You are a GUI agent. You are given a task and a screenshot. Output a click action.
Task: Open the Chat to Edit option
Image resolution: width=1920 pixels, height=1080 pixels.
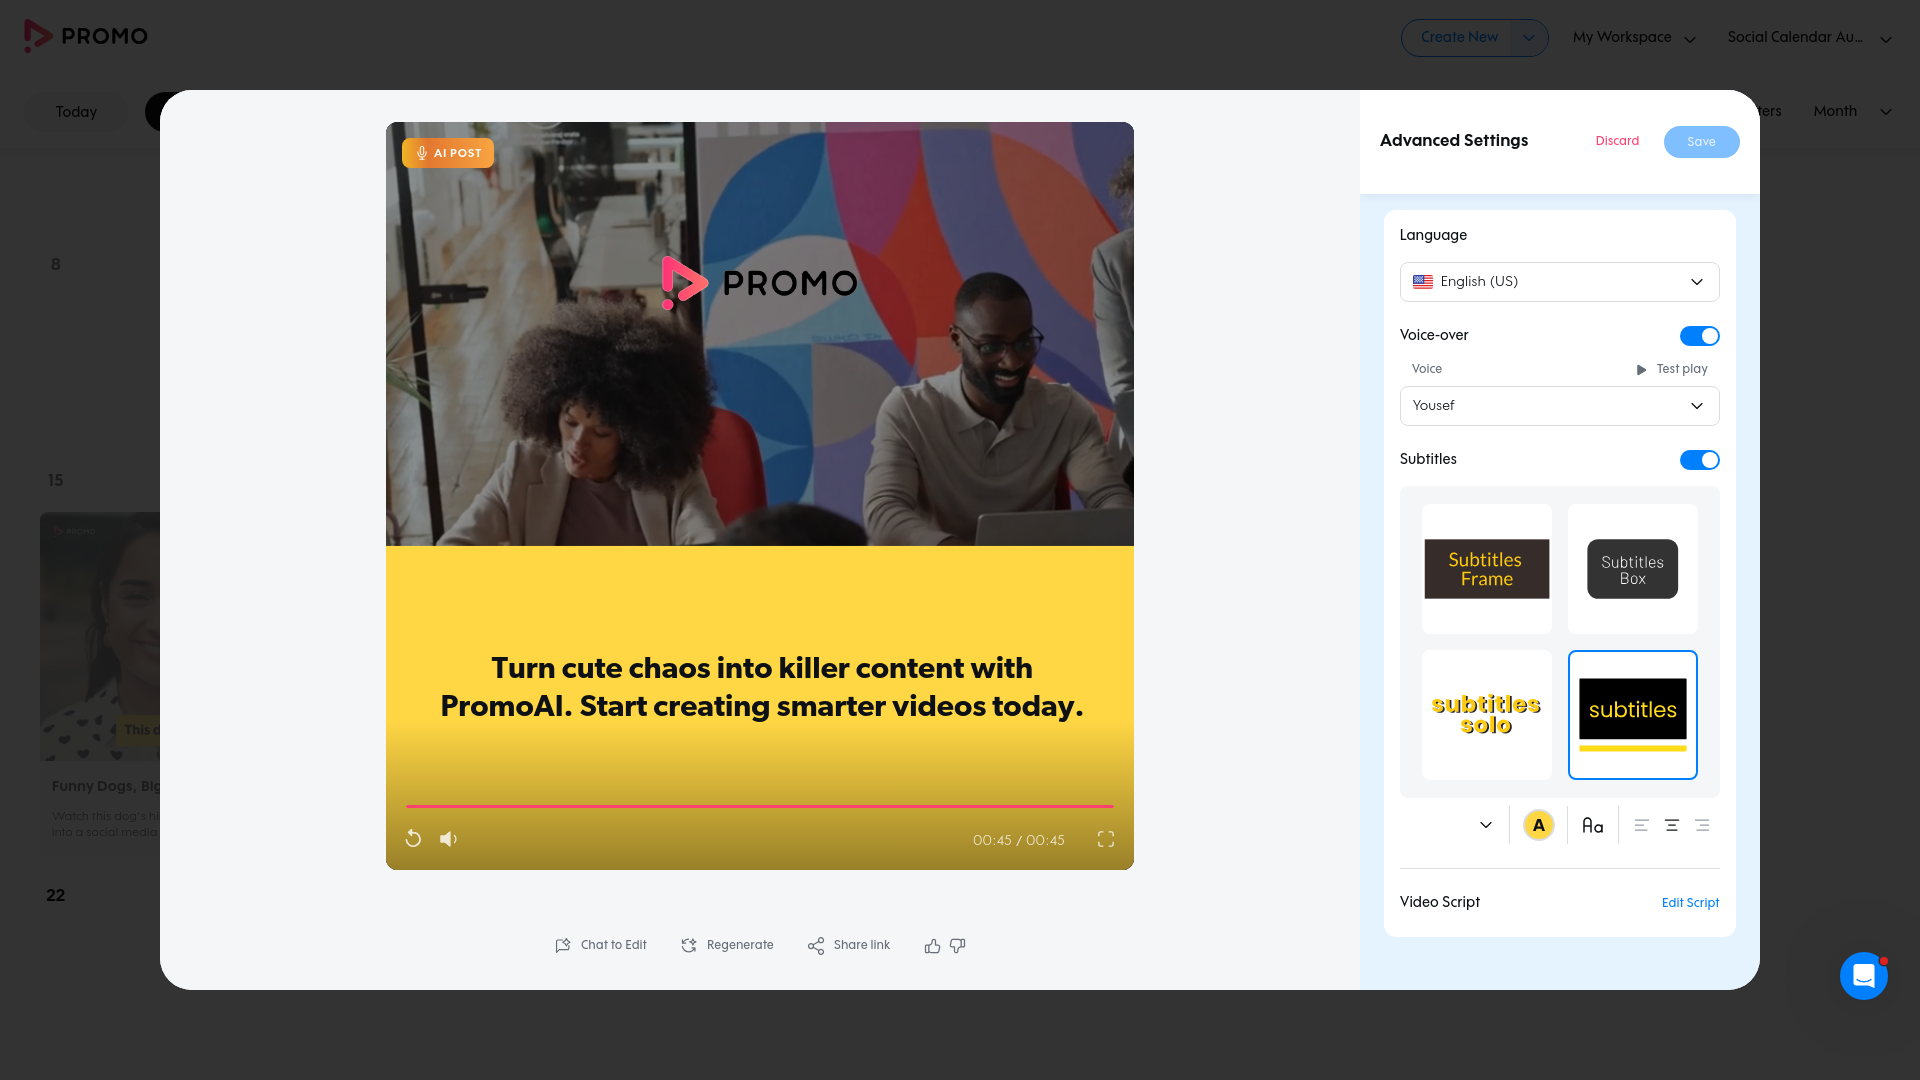tap(601, 945)
